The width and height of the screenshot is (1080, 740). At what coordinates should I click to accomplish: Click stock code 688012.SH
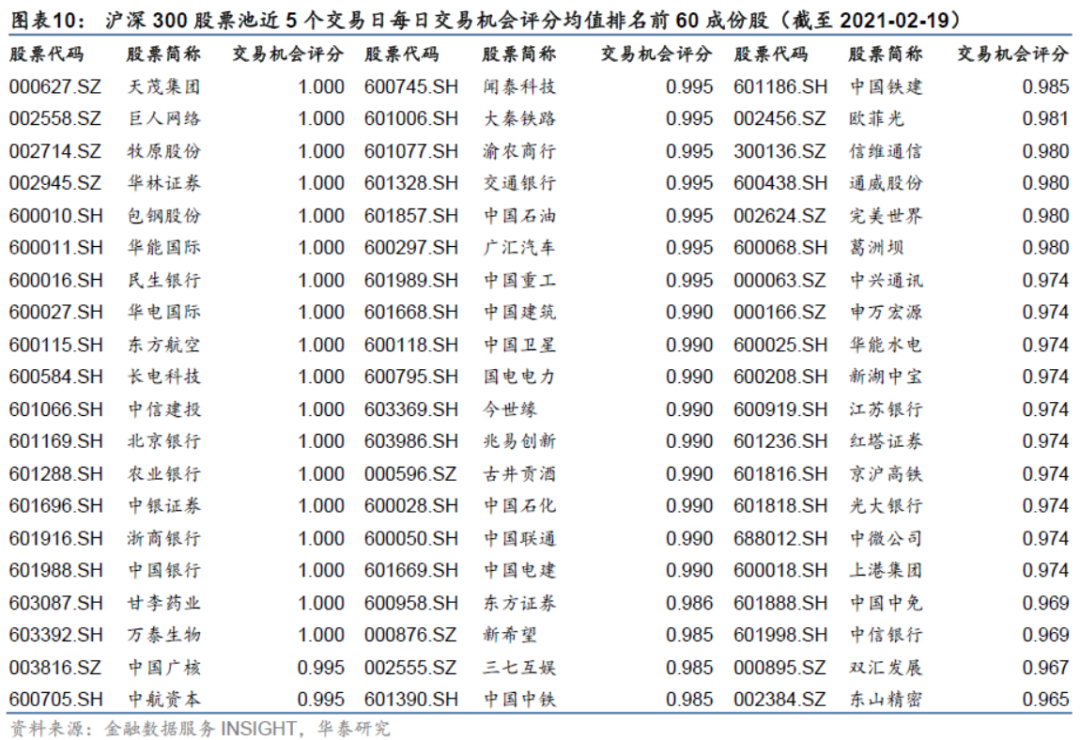point(780,538)
